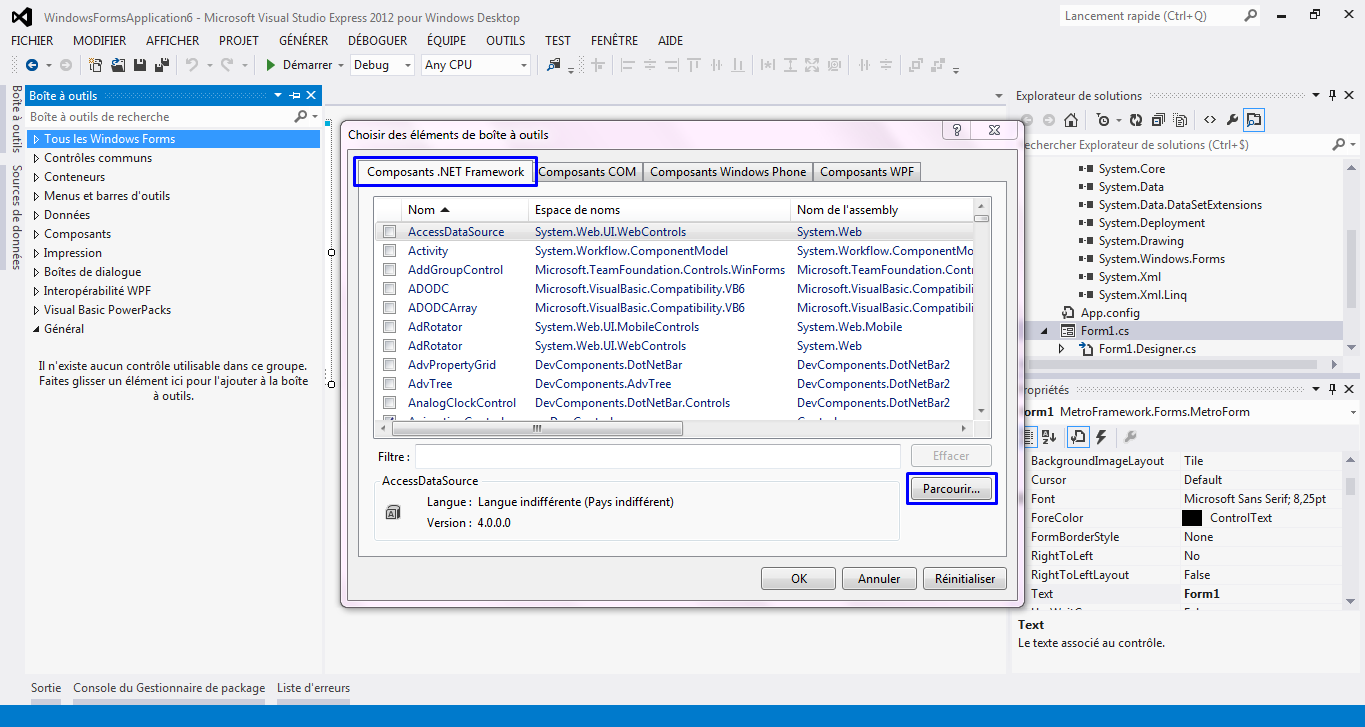Click the help question mark in dialog title
1365x727 pixels.
(957, 130)
